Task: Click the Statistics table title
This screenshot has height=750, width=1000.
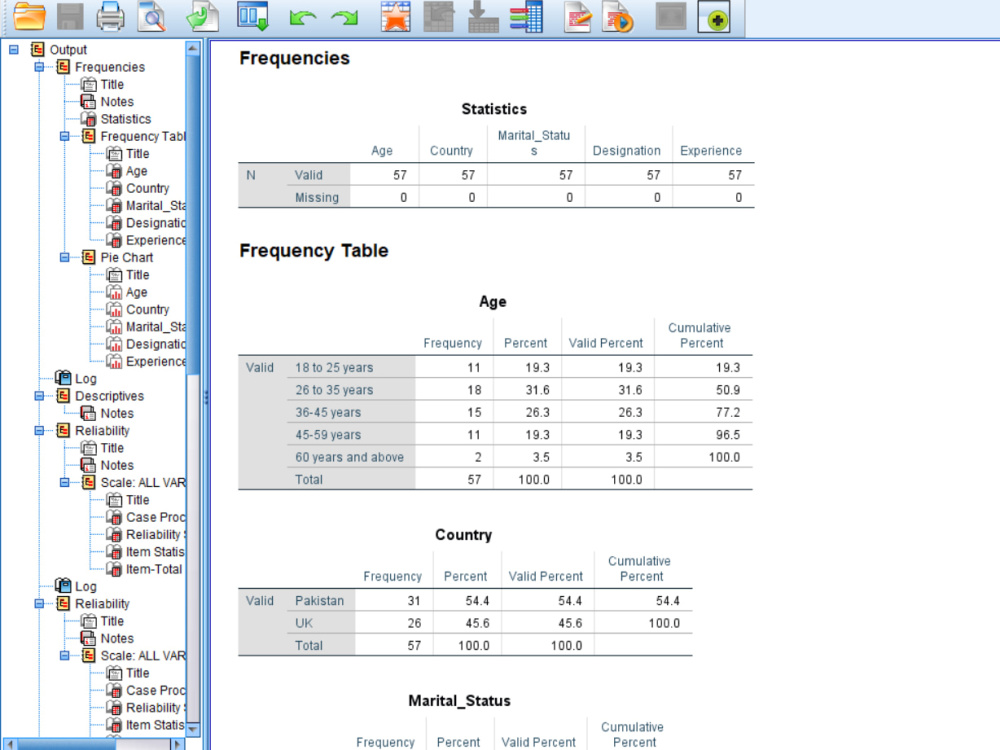Action: pos(494,109)
